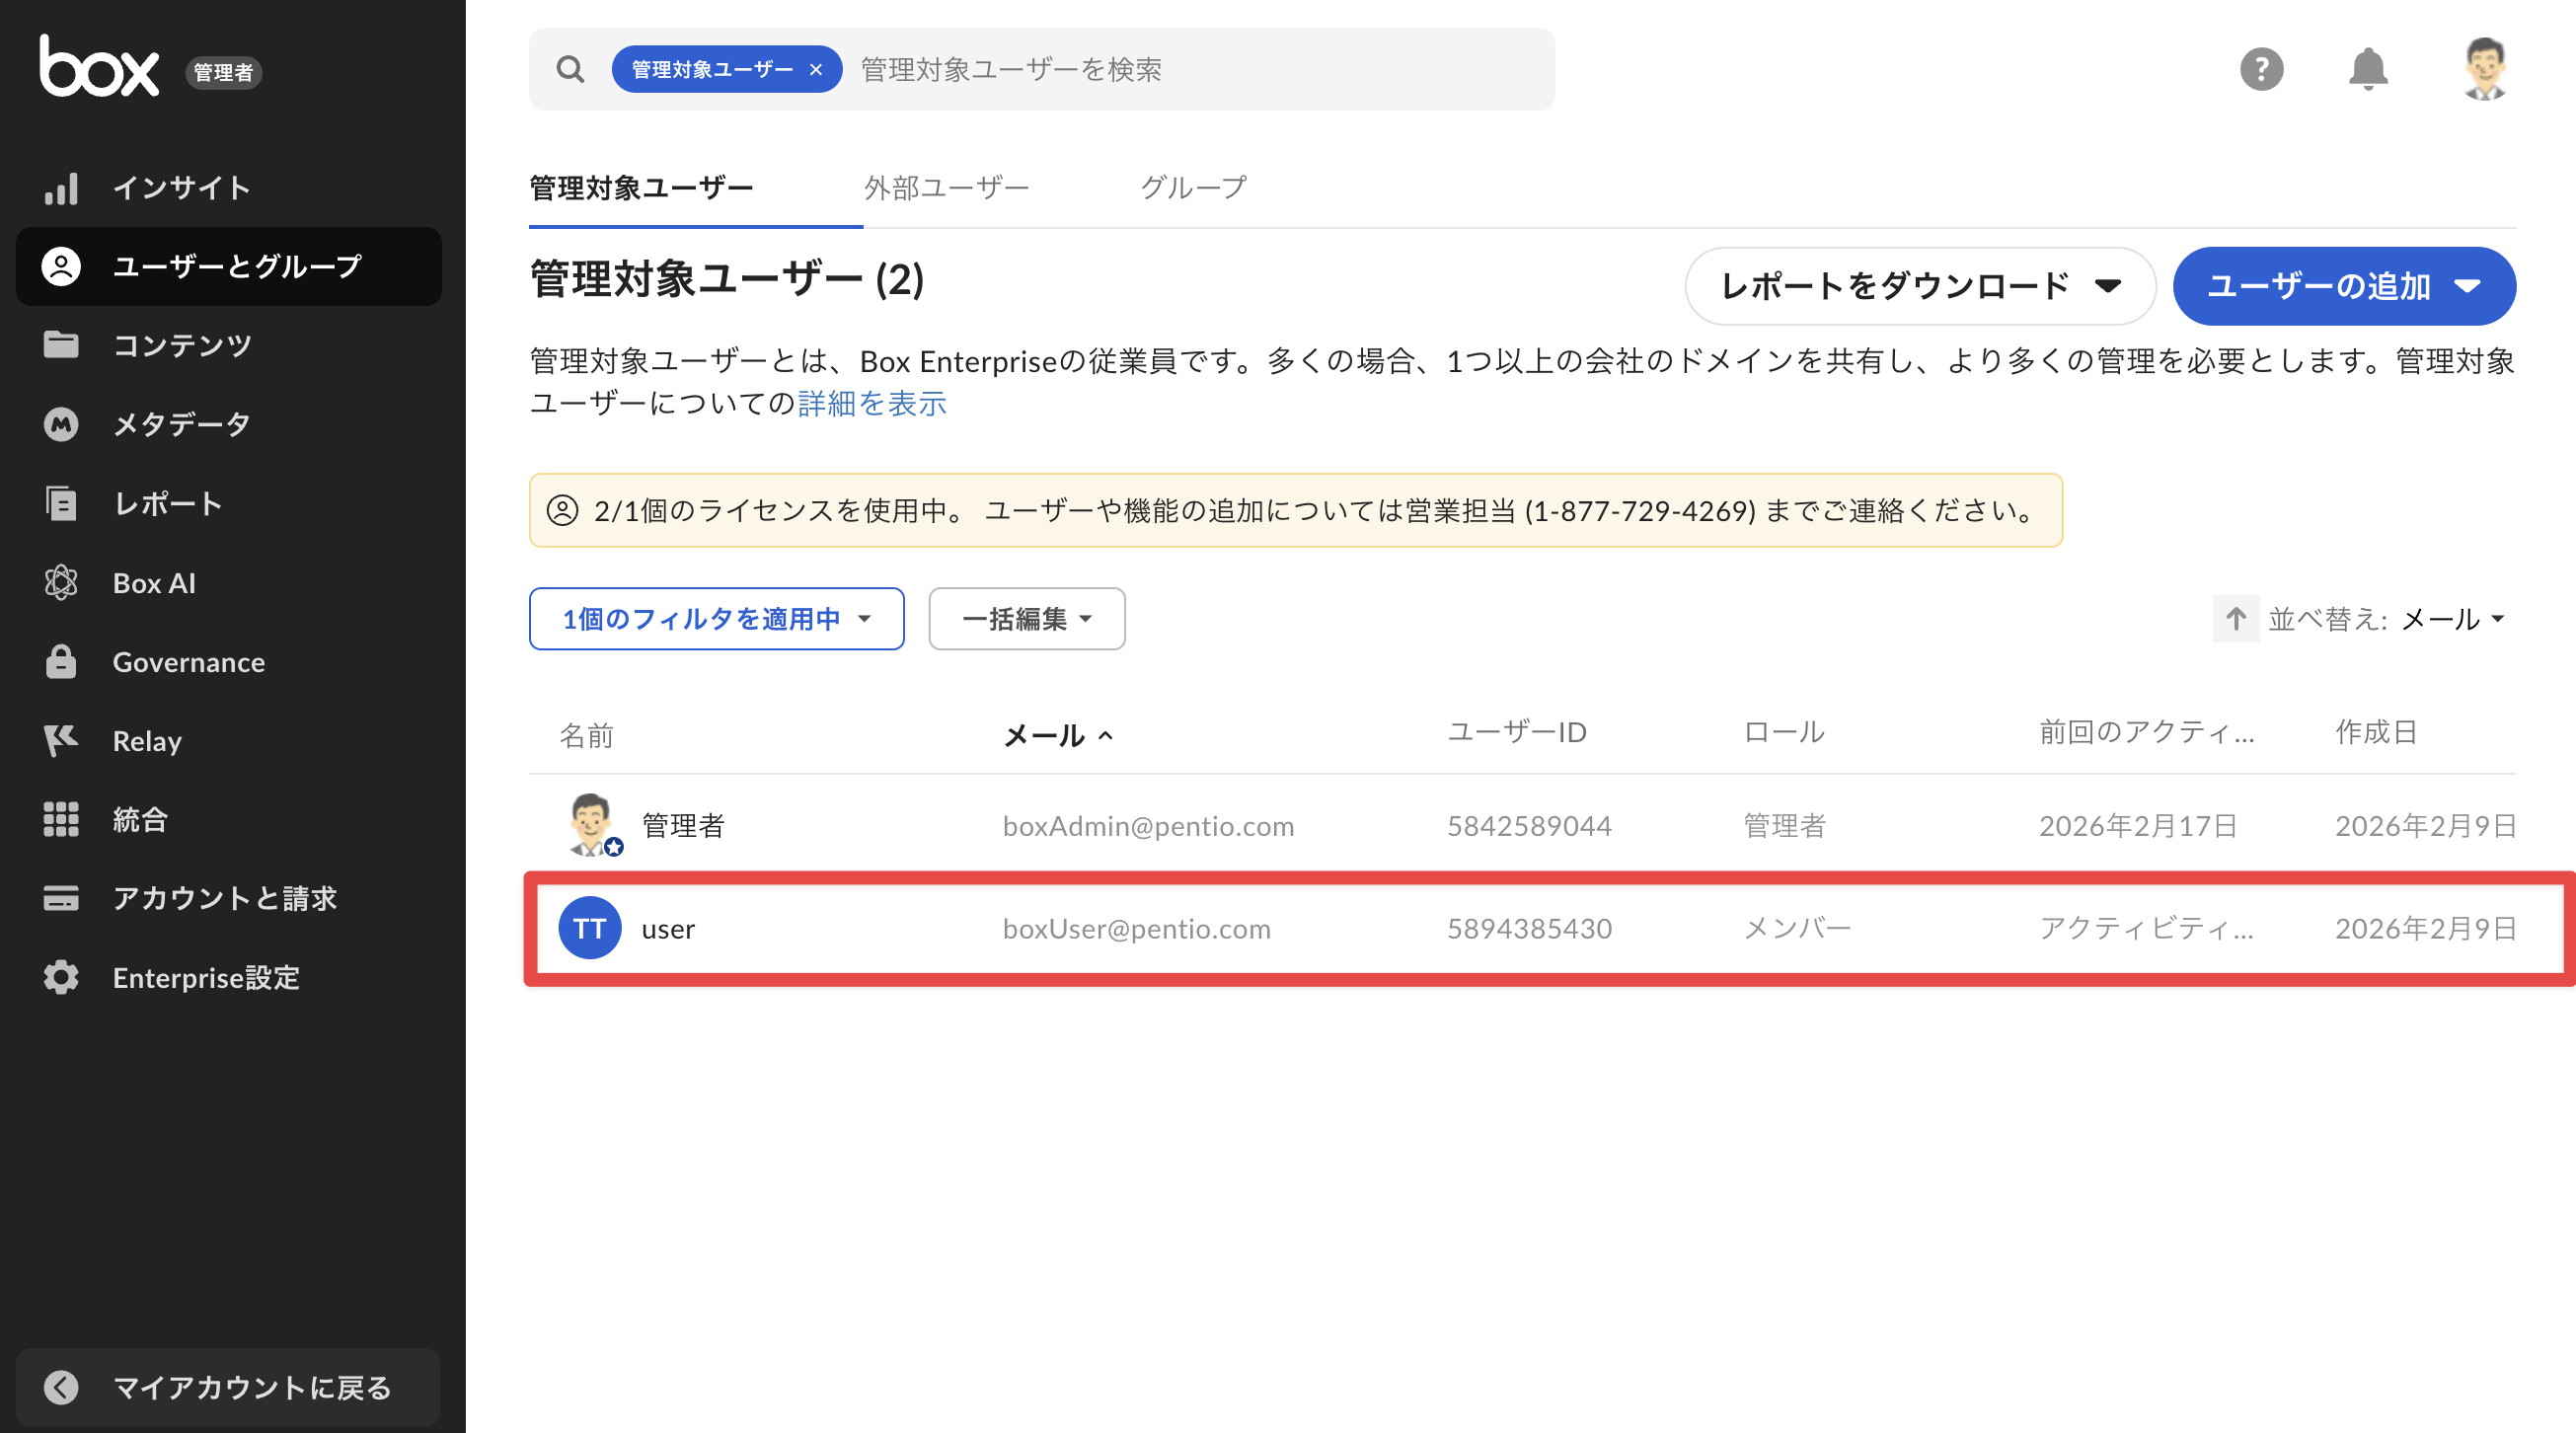
Task: Click the search magnifier icon
Action: (570, 69)
